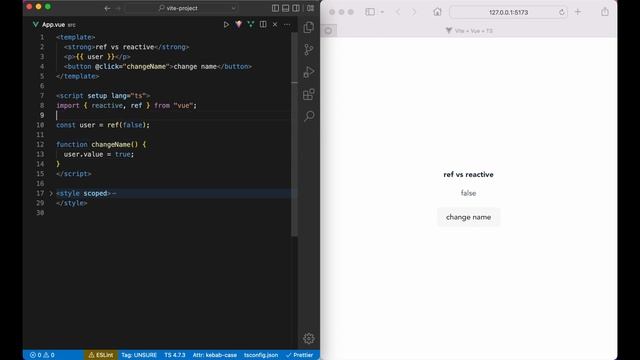The height and width of the screenshot is (360, 640).
Task: Reload the page with Safari's refresh icon
Action: coord(562,12)
